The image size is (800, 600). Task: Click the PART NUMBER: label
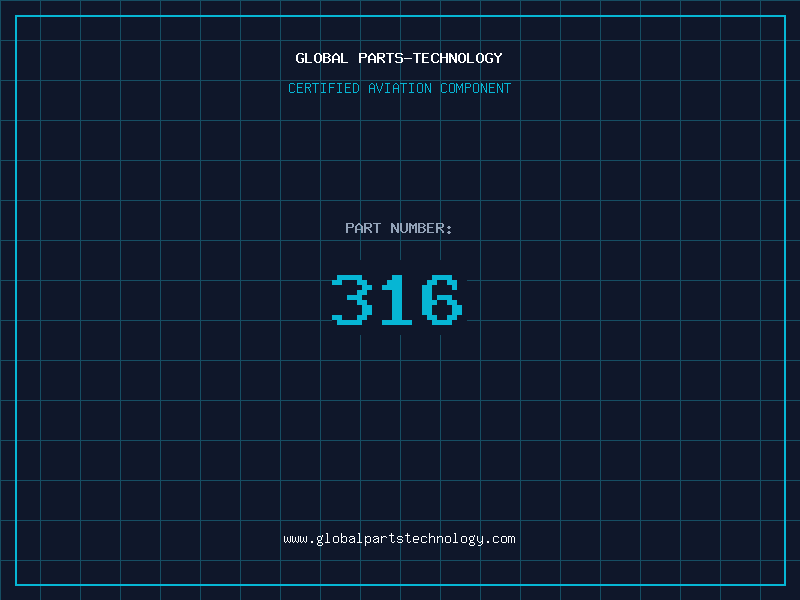(x=399, y=228)
